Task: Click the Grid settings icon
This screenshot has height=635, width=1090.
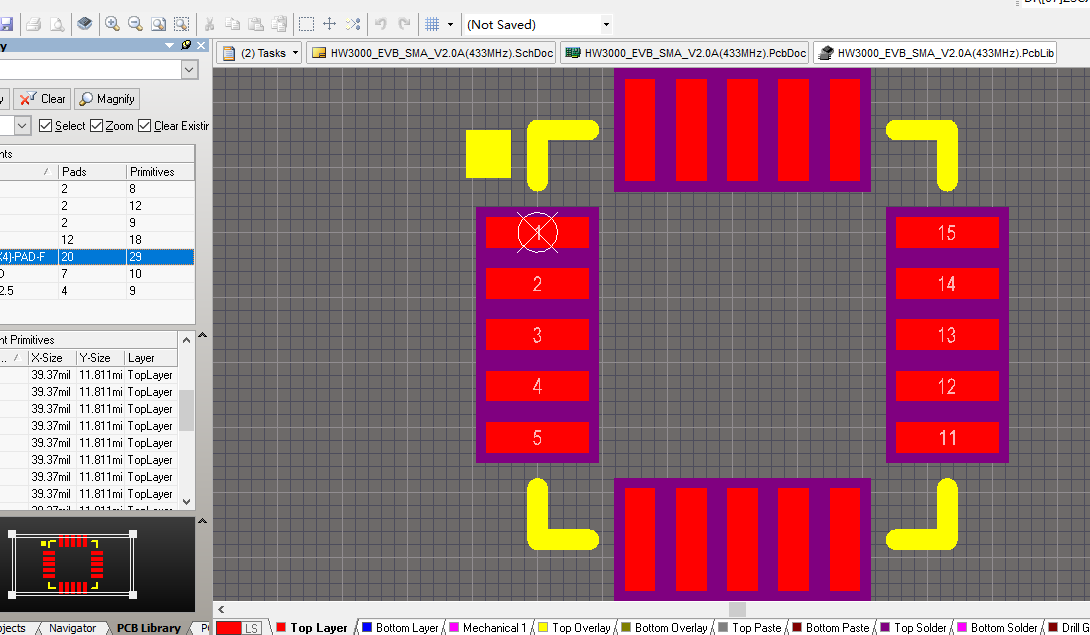Action: [432, 24]
